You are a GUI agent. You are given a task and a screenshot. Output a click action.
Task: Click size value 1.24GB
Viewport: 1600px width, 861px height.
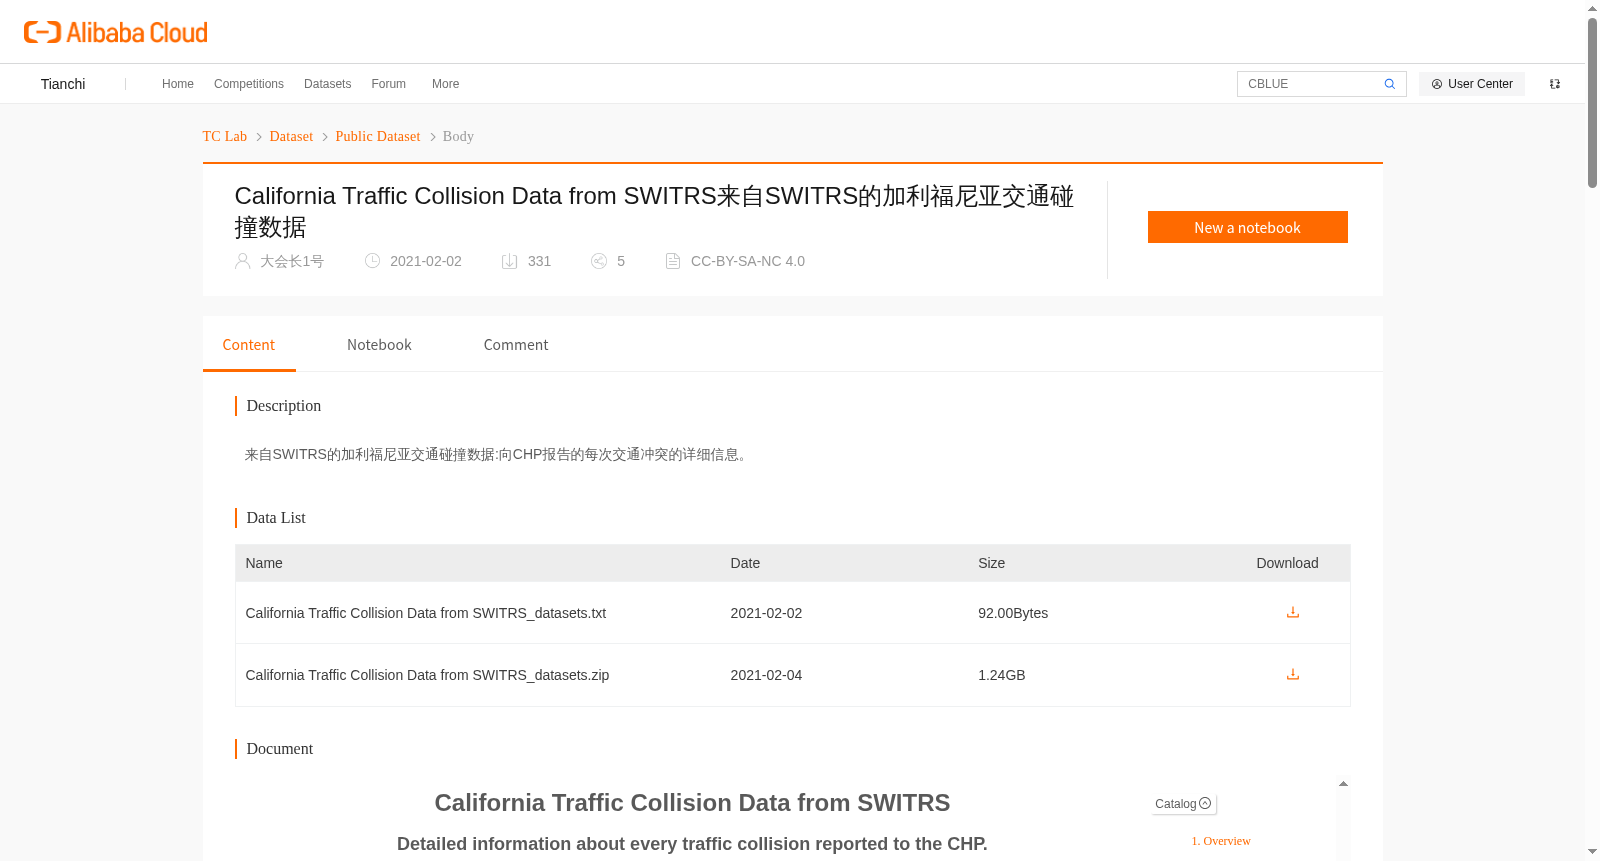pos(1002,675)
